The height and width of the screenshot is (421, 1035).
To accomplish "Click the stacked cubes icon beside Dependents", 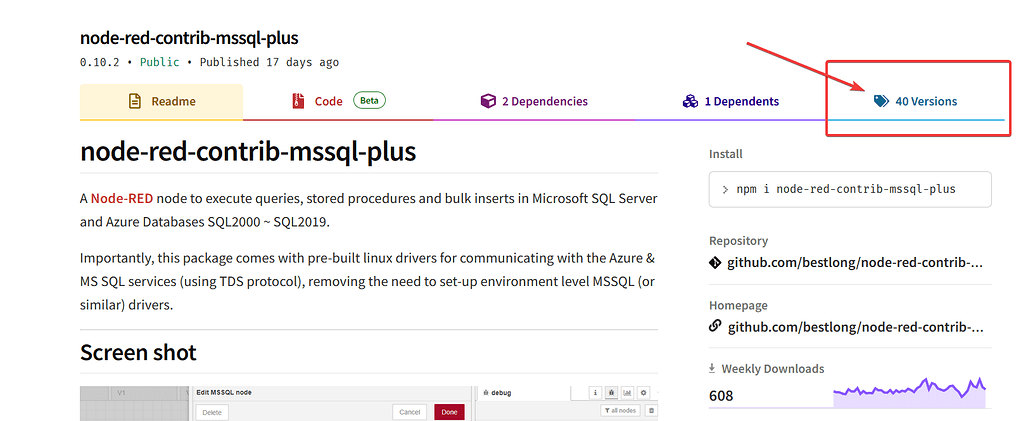I will [x=690, y=101].
